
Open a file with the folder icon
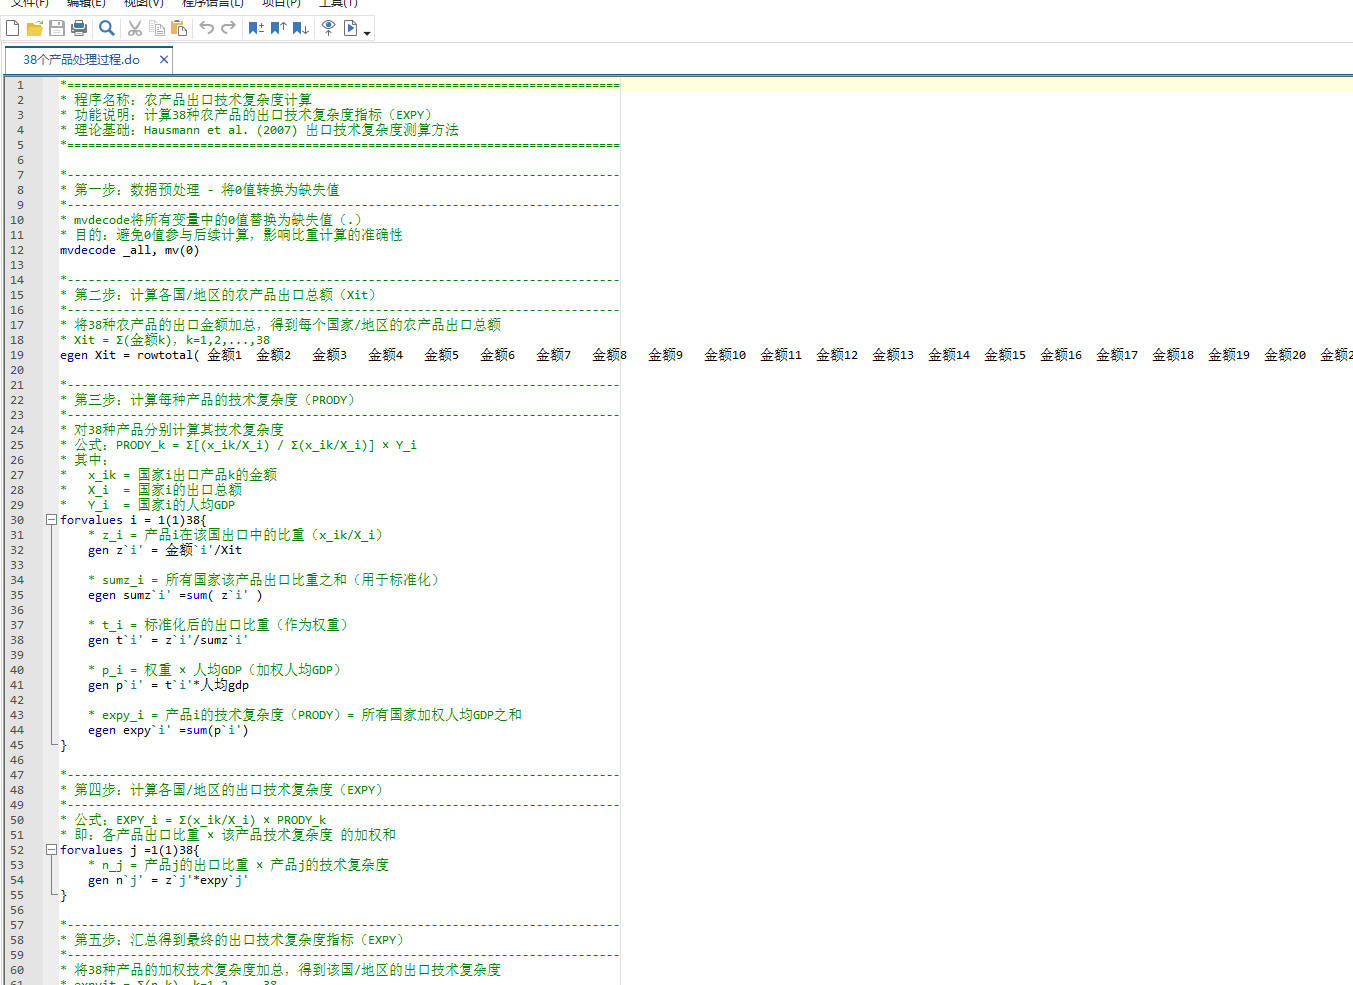[35, 28]
